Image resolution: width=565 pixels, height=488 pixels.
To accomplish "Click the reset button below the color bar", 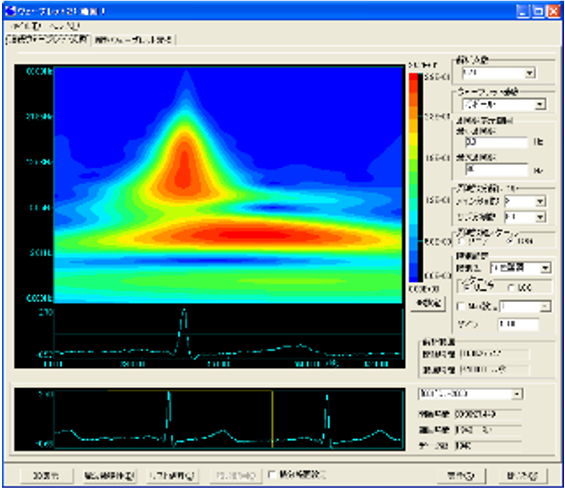I will [428, 303].
